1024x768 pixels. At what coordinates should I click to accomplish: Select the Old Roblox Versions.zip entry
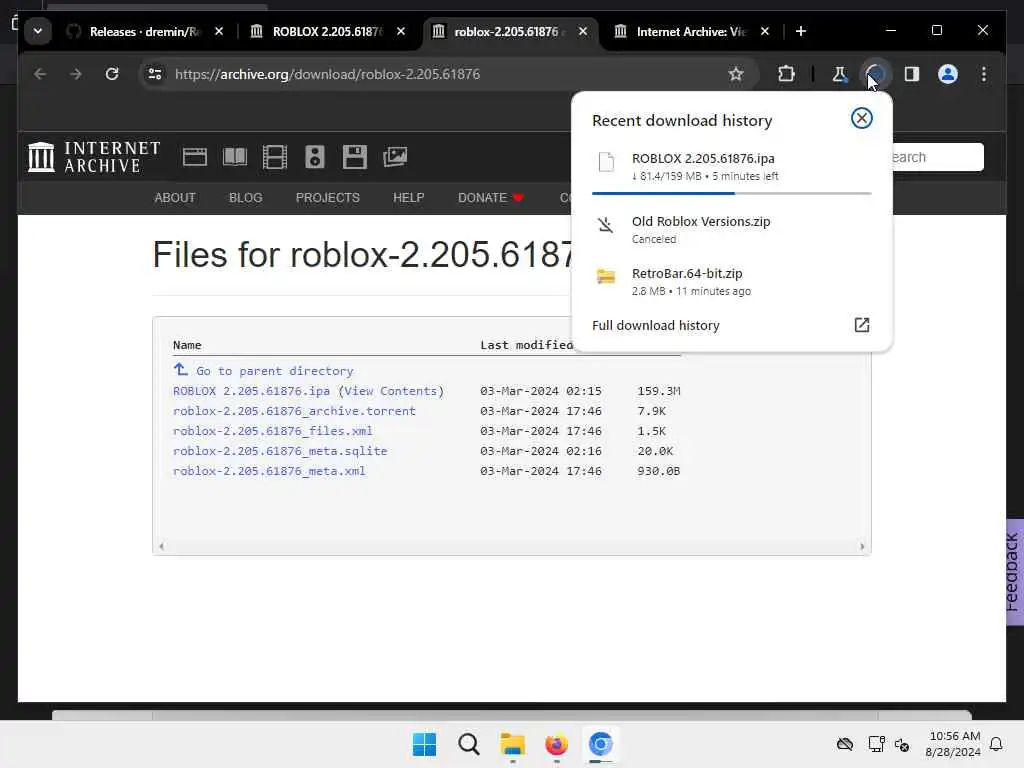pyautogui.click(x=731, y=229)
